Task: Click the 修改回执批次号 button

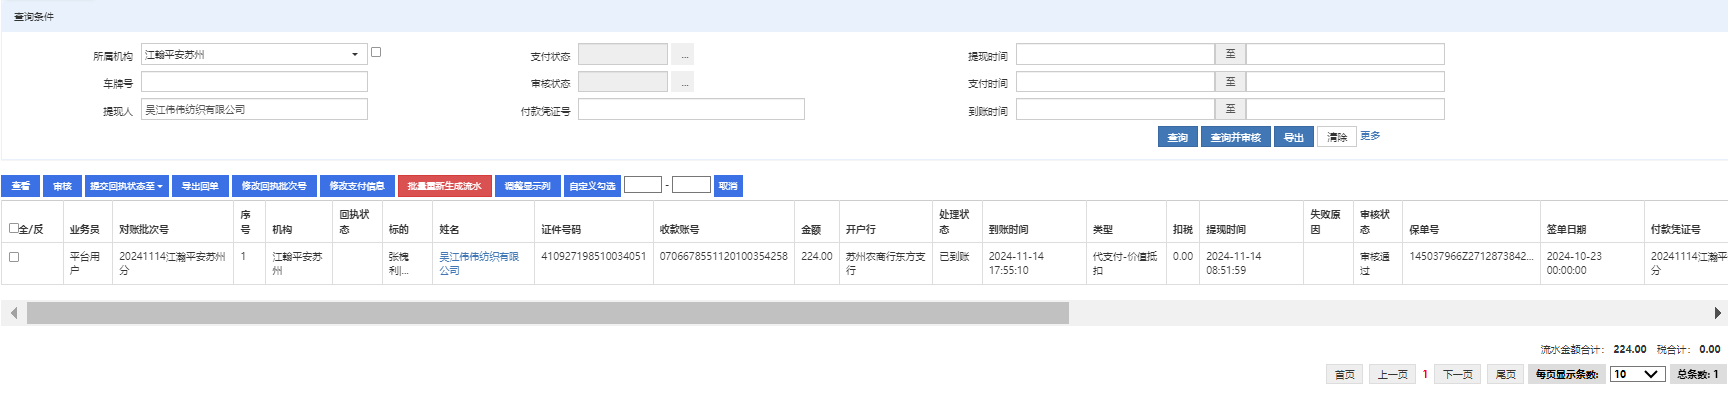Action: point(274,186)
